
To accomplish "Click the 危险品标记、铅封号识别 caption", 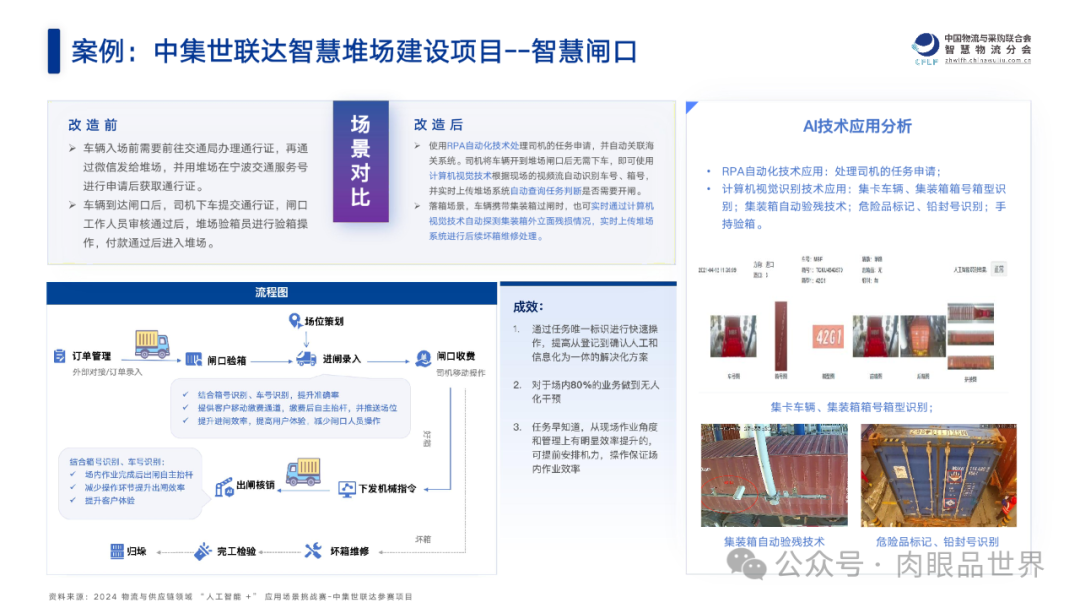I will click(x=937, y=542).
